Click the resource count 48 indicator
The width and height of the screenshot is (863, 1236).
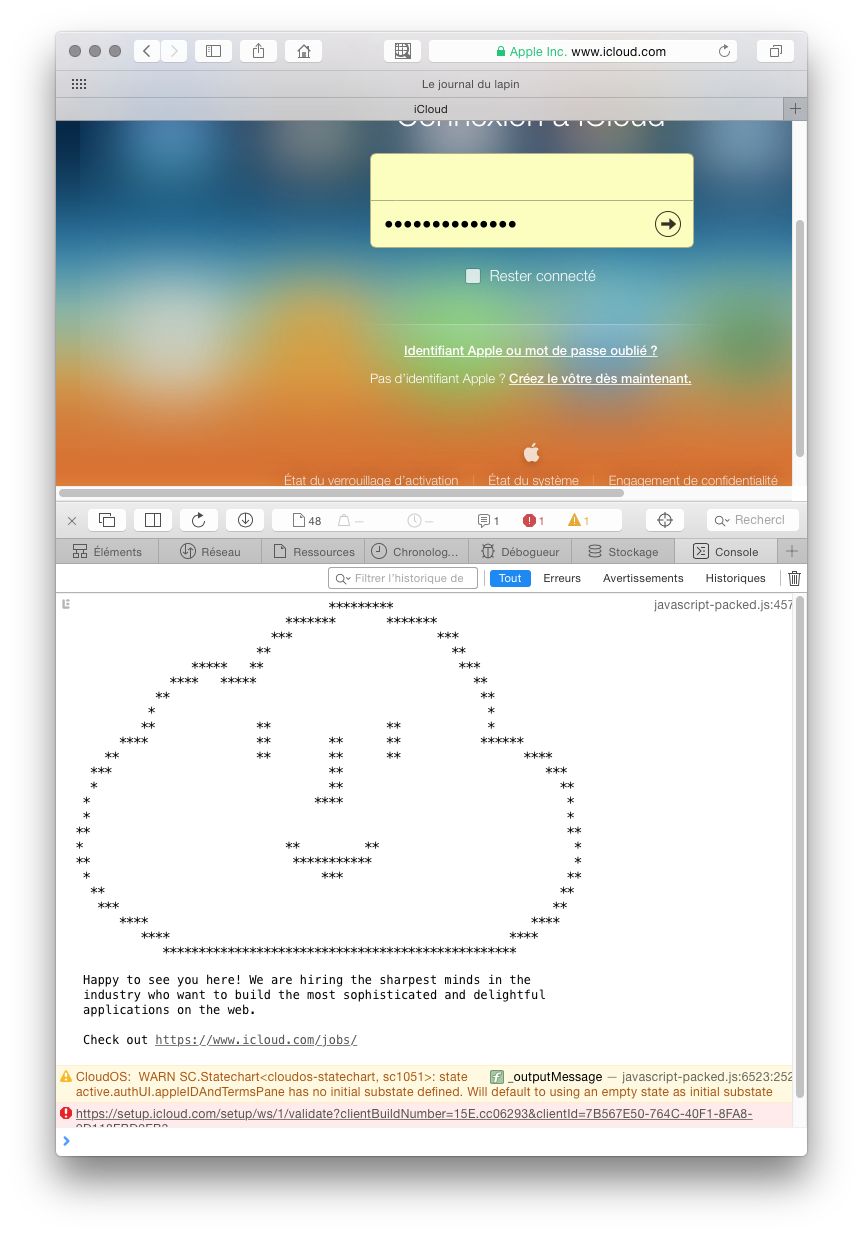(307, 521)
